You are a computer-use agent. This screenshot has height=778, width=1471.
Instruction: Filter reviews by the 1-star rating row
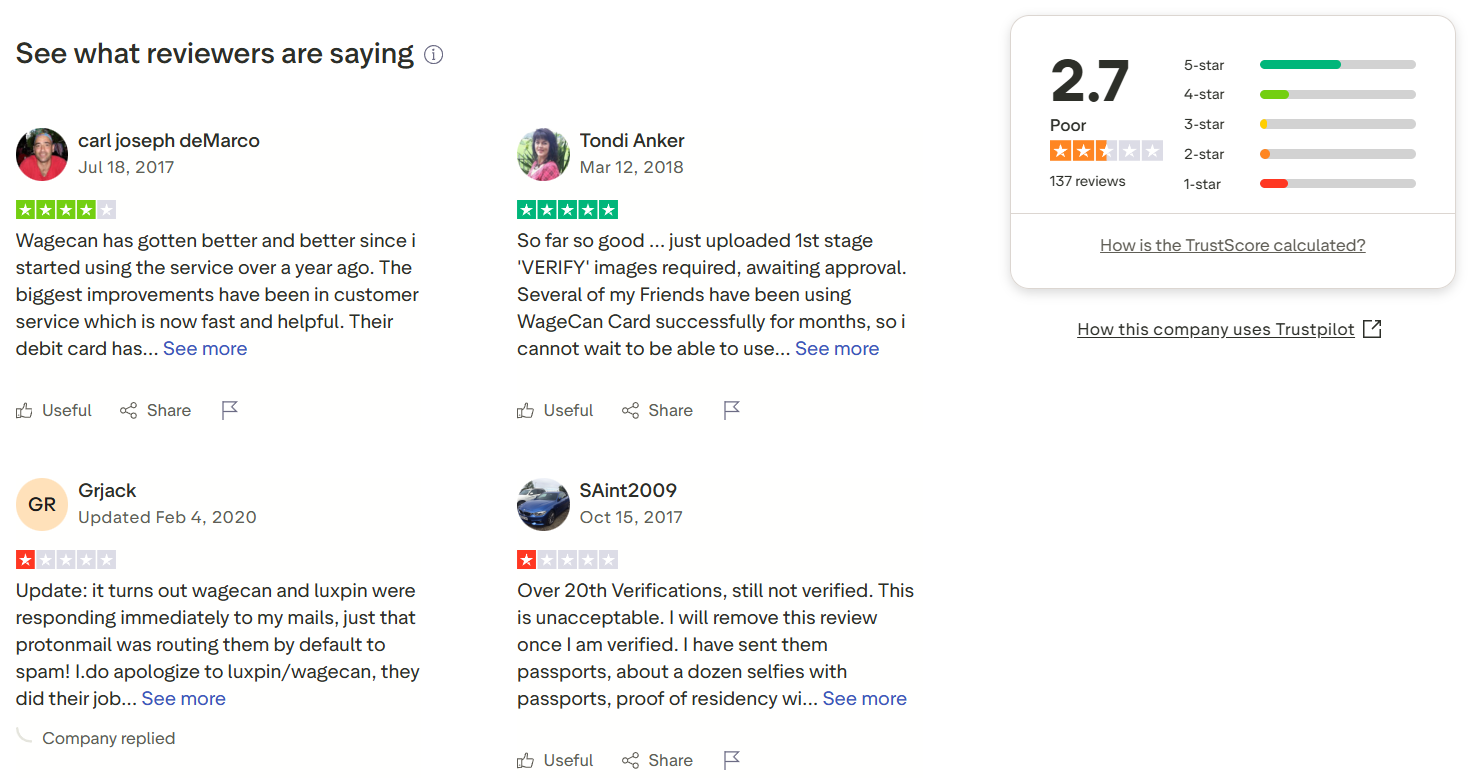pyautogui.click(x=1300, y=184)
